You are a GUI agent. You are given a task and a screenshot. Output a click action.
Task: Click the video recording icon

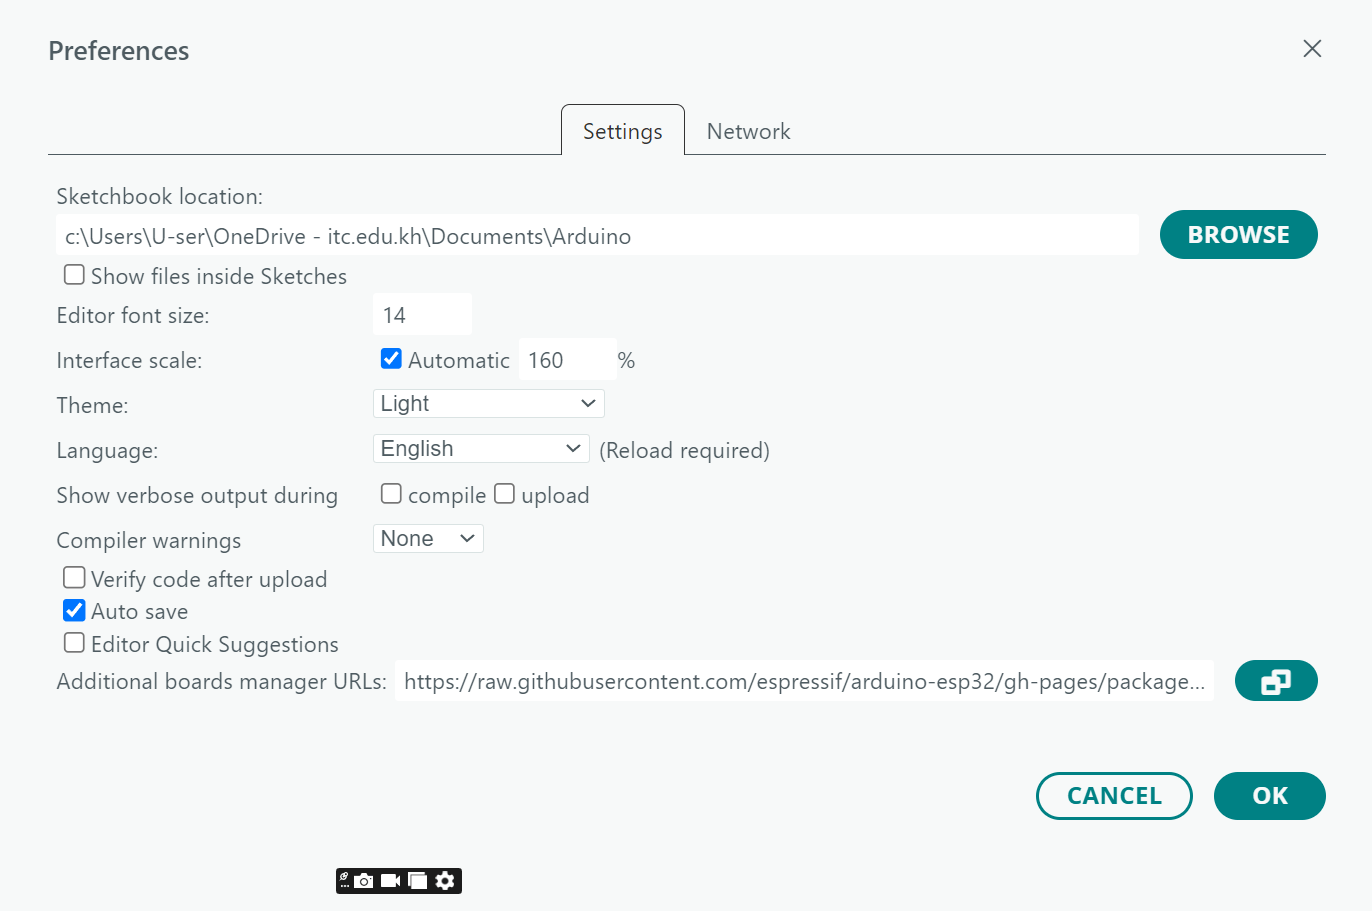(391, 881)
